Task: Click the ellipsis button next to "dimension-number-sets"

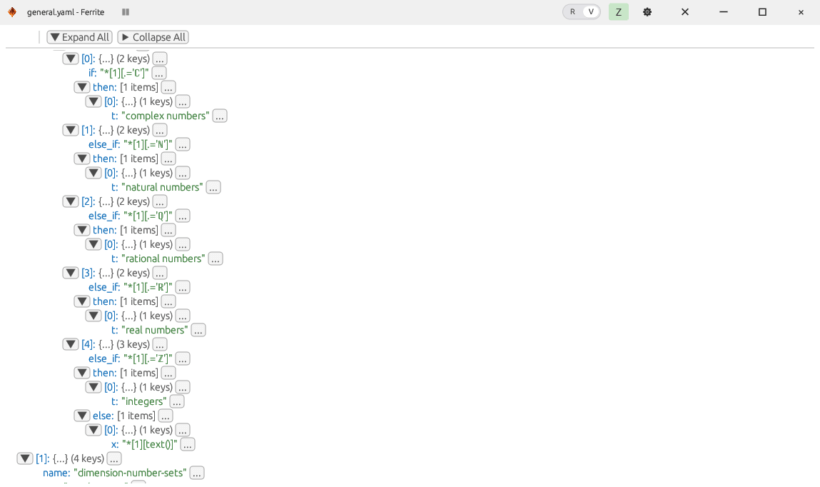Action: click(197, 473)
